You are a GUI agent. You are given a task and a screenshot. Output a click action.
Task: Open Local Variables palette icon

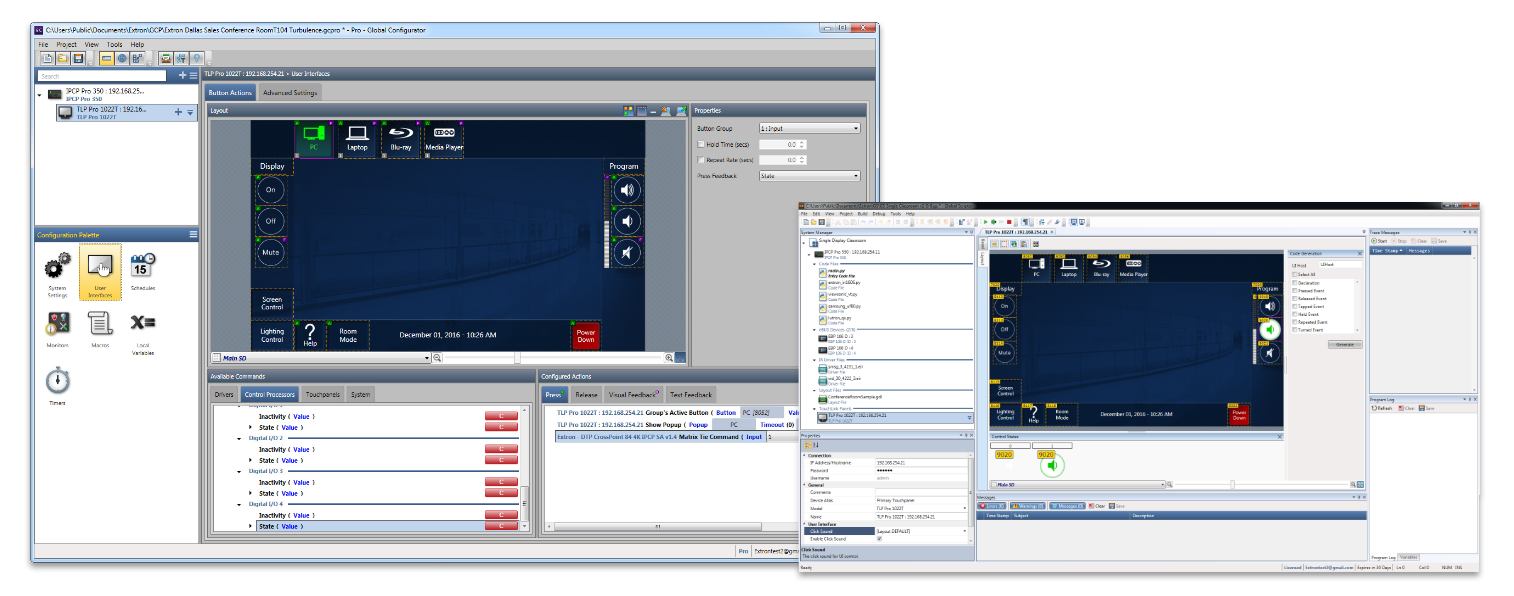[x=143, y=332]
